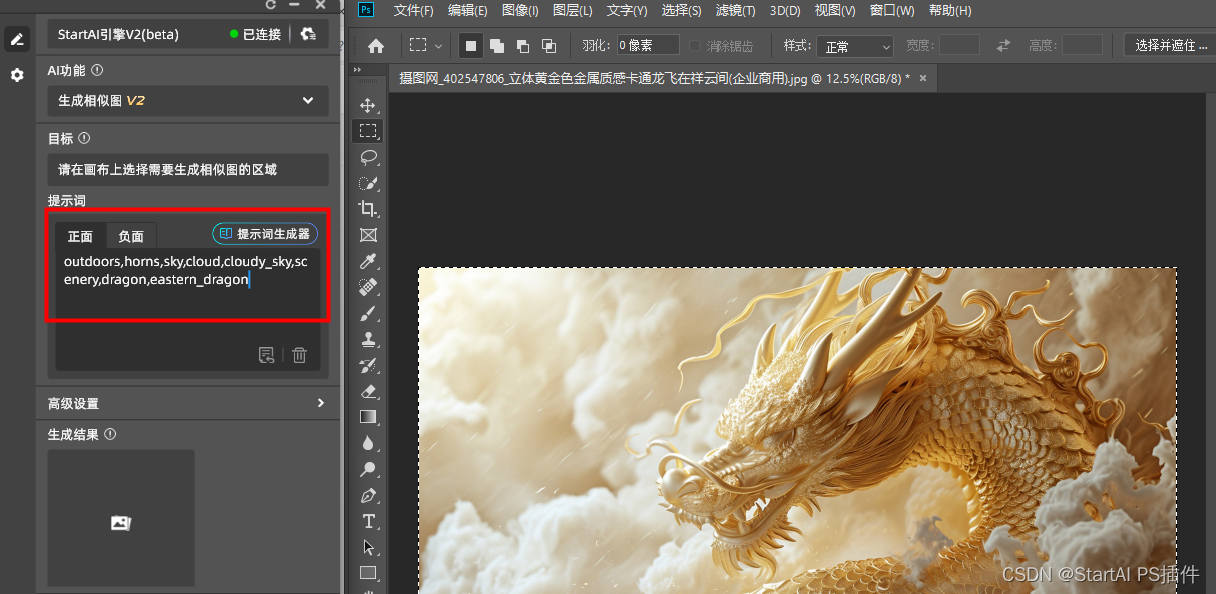Viewport: 1216px width, 594px height.
Task: Click the StartAI engine switch icon
Action: (x=308, y=34)
